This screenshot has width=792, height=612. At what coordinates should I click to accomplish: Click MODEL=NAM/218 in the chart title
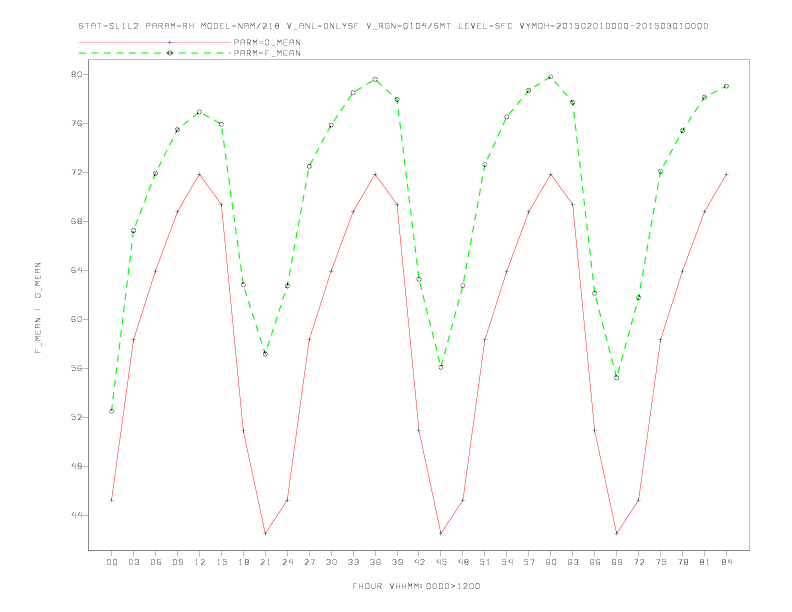240,26
